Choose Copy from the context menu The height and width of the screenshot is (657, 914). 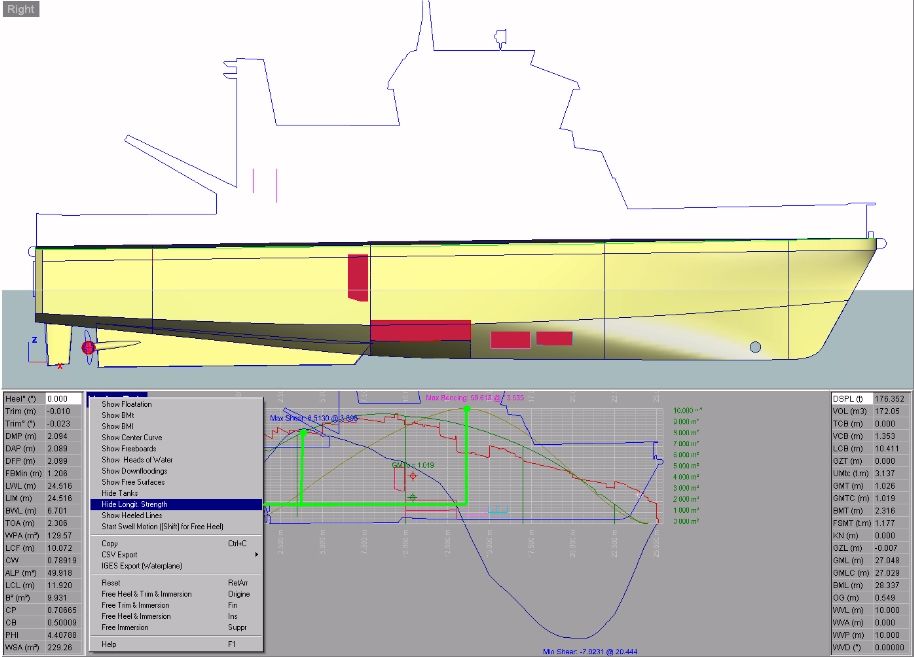[x=110, y=543]
